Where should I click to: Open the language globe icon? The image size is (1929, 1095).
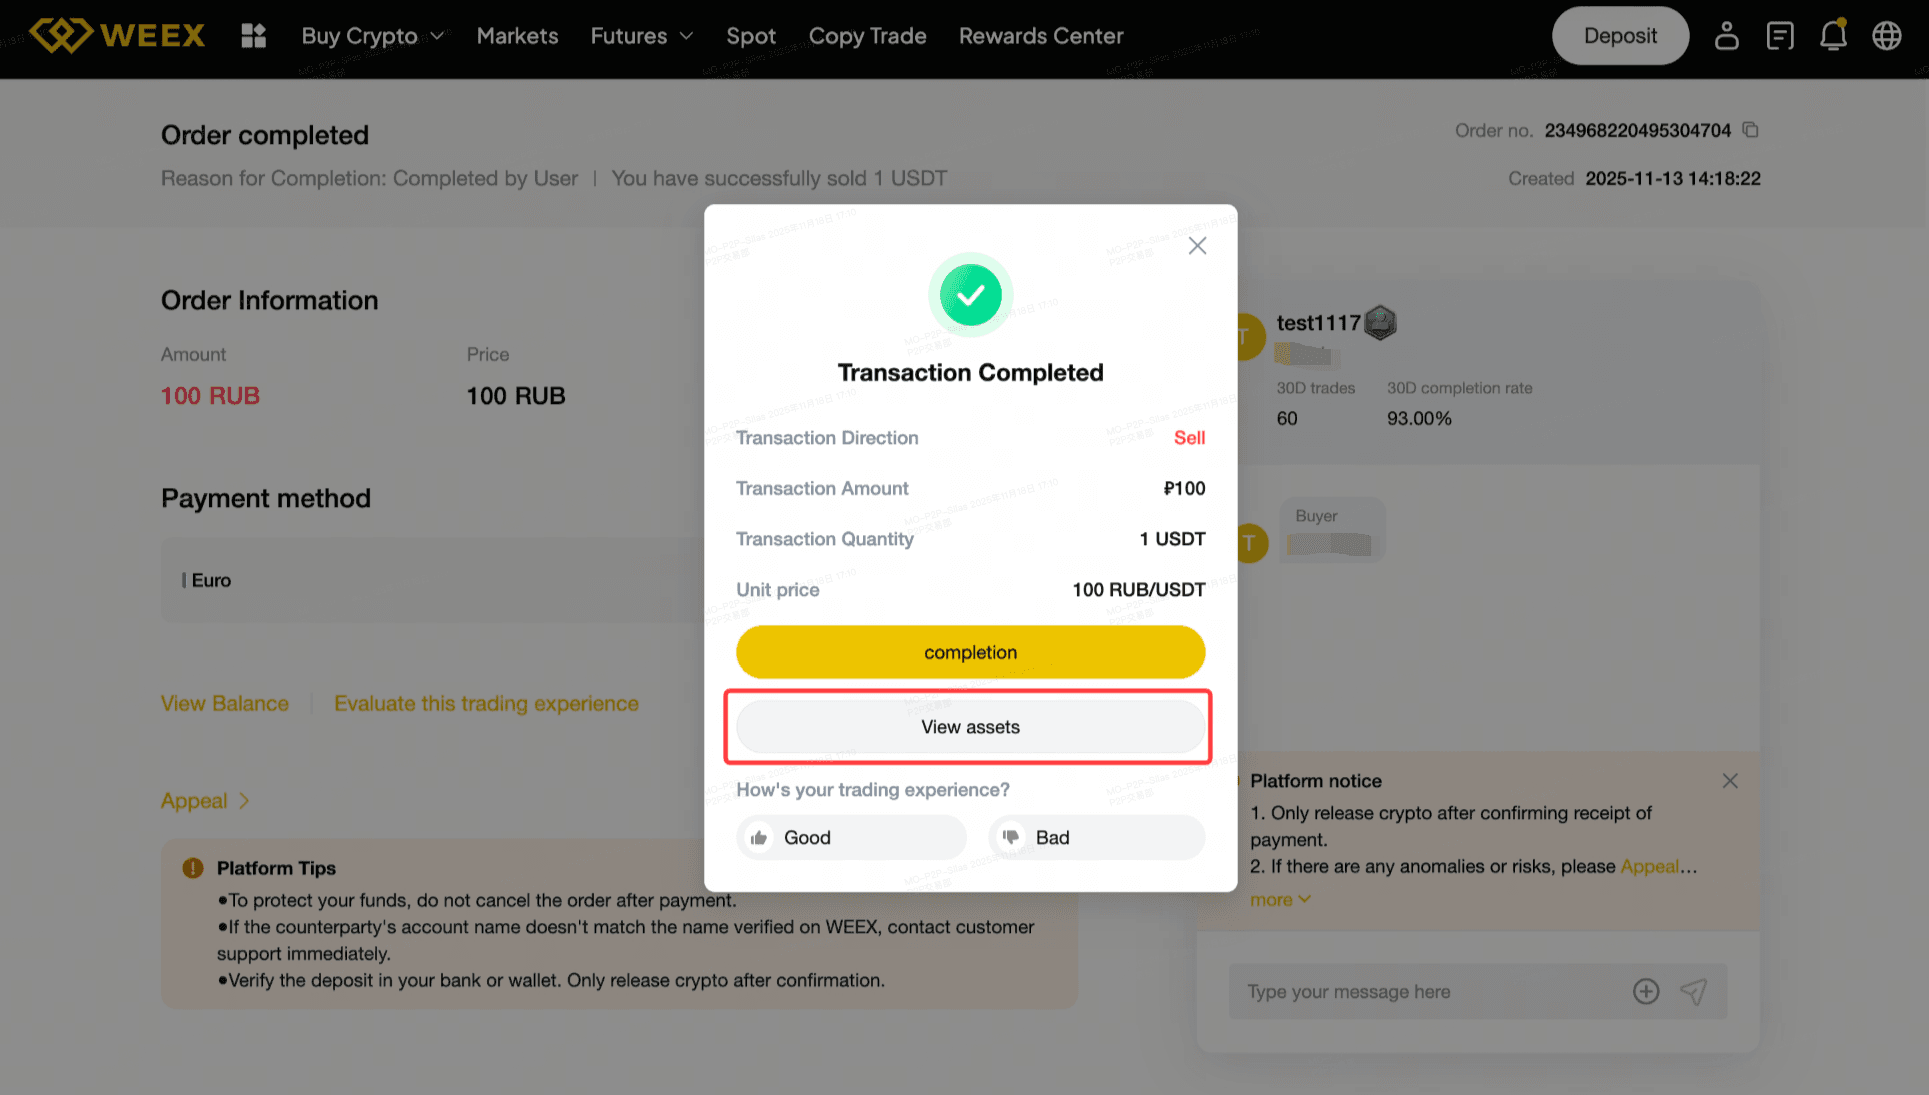pyautogui.click(x=1887, y=36)
